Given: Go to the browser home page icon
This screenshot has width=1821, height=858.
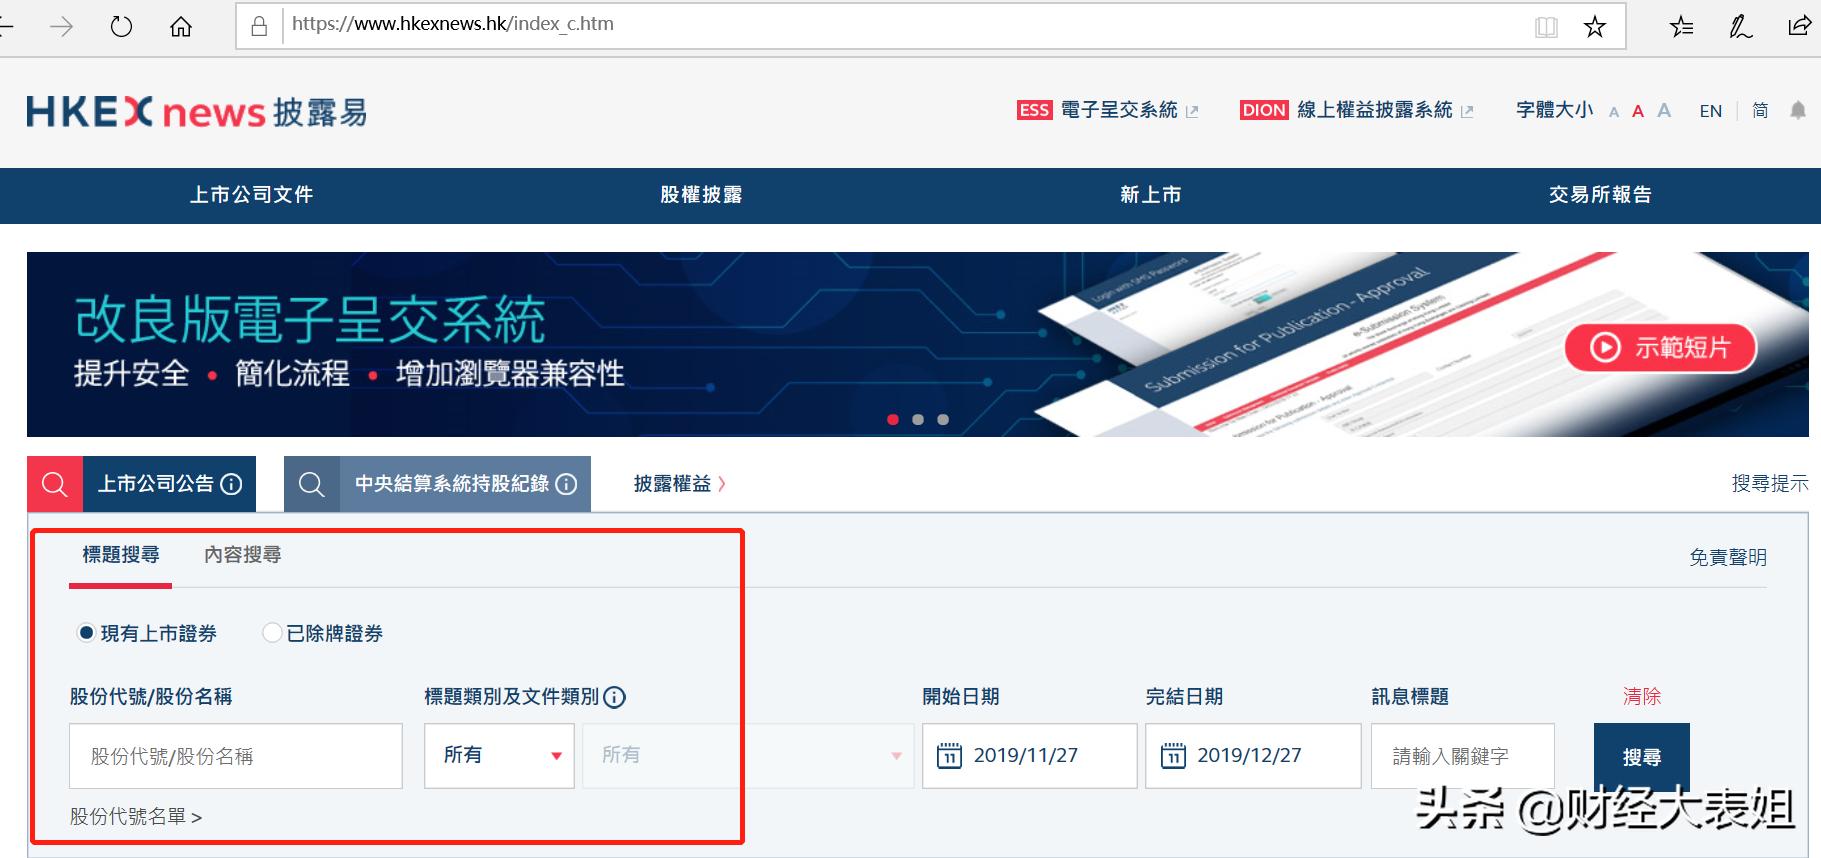Looking at the screenshot, I should 181,26.
